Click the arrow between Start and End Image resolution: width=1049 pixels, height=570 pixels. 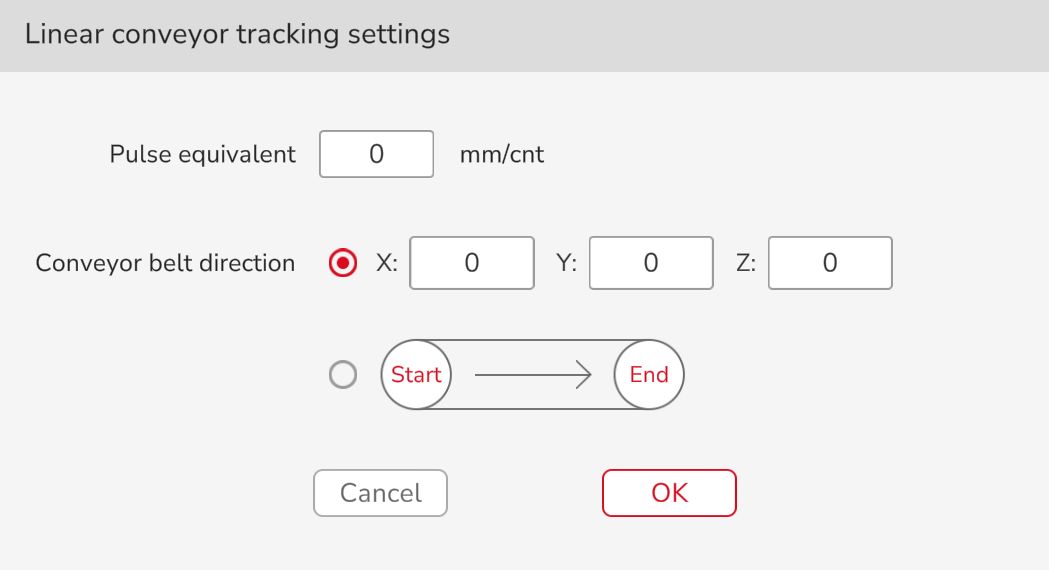click(532, 375)
